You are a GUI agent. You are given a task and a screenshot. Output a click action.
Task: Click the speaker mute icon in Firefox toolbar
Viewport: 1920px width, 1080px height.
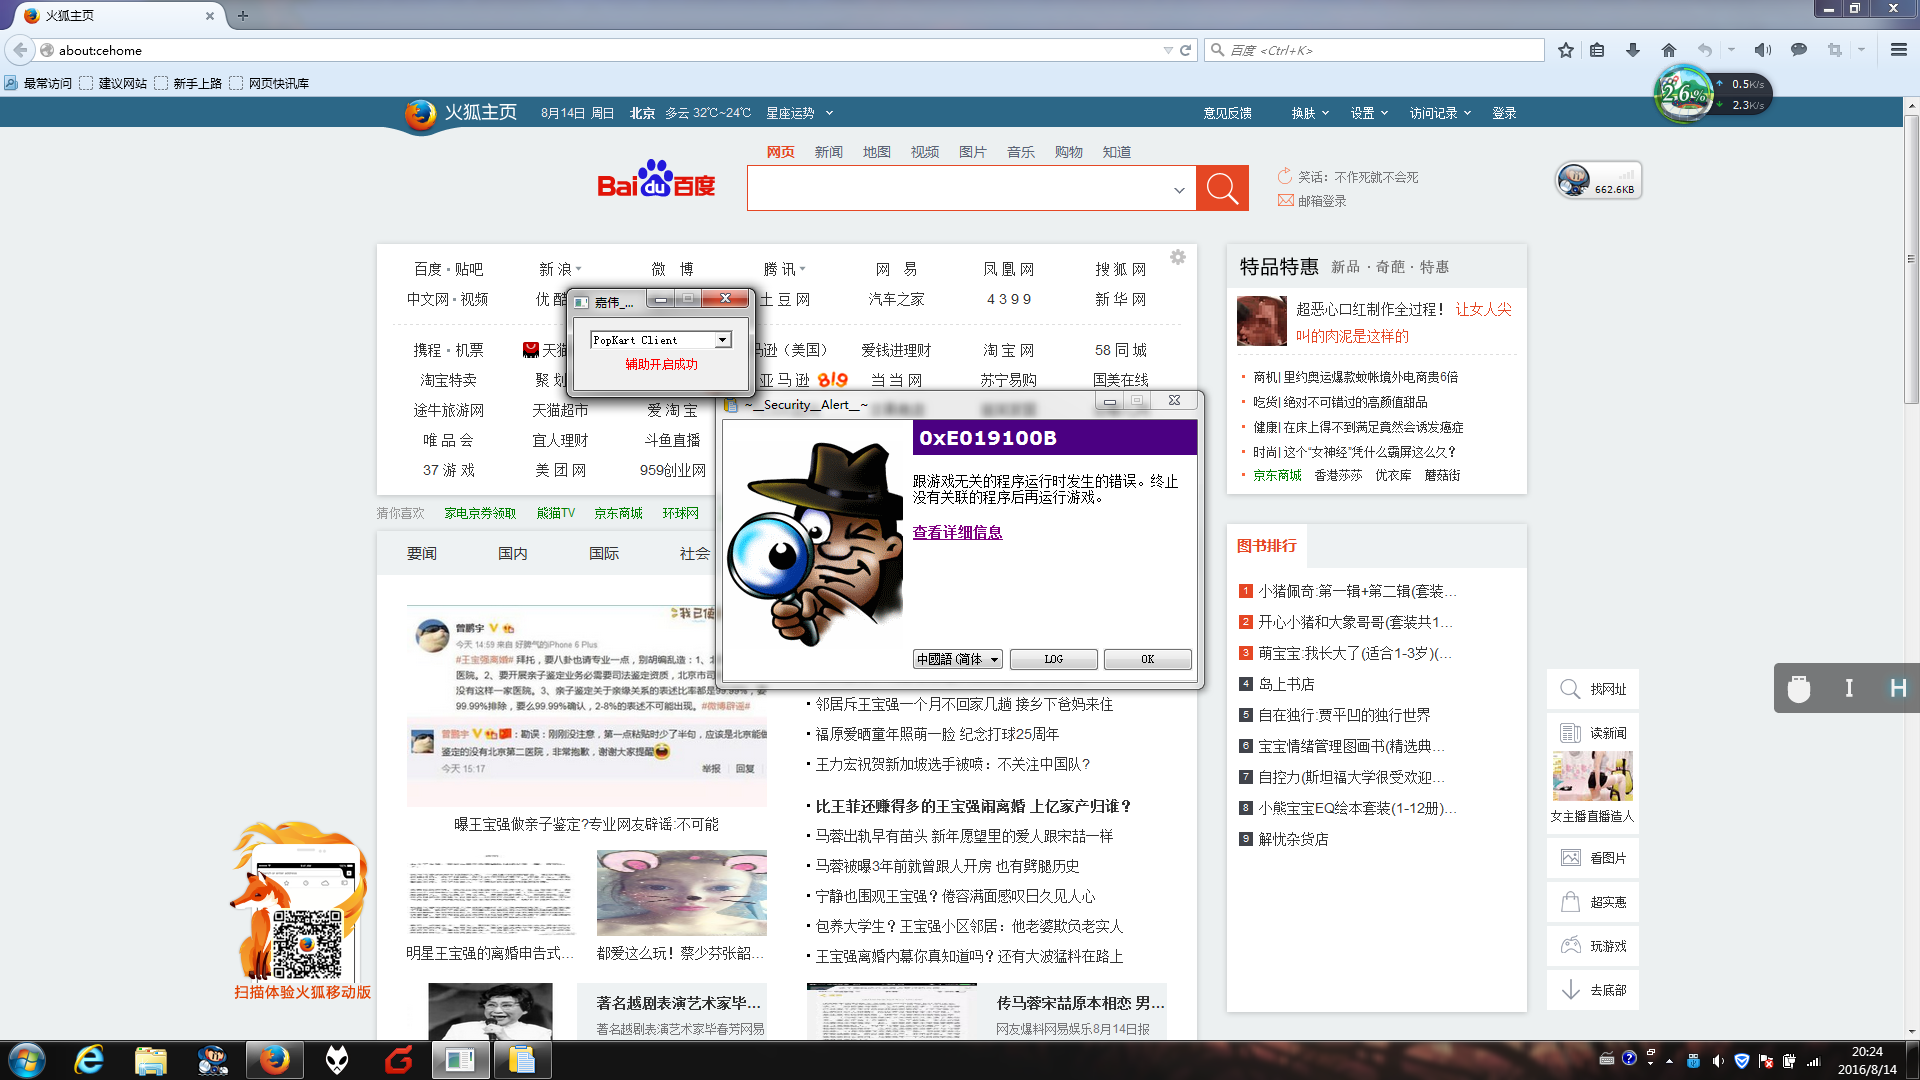click(1762, 50)
